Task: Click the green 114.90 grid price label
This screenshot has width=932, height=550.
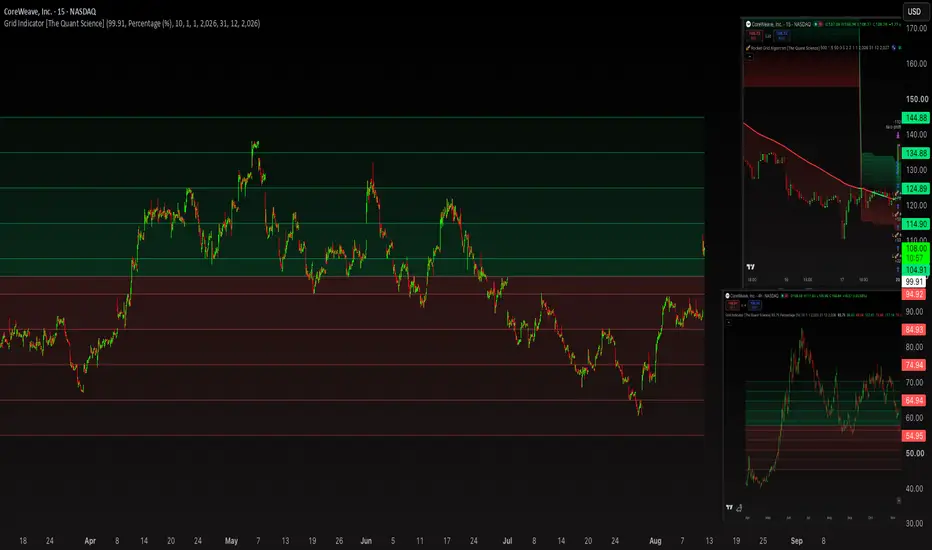Action: (916, 224)
